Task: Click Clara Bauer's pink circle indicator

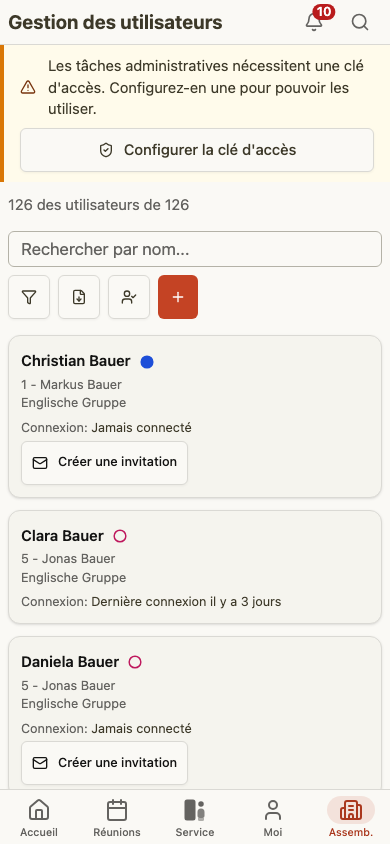Action: [120, 536]
